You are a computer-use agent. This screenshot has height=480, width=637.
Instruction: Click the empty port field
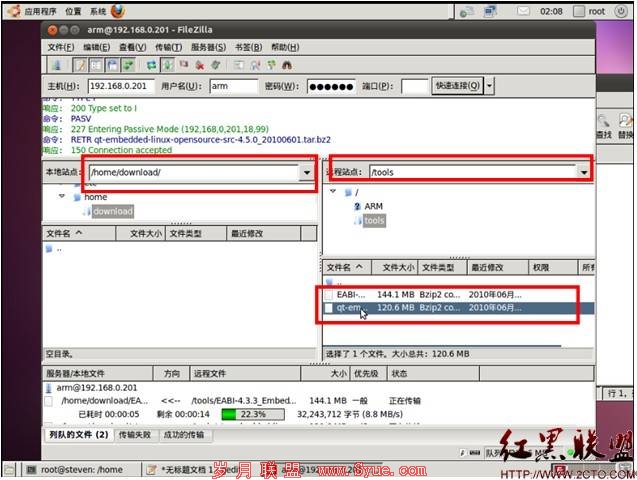414,86
